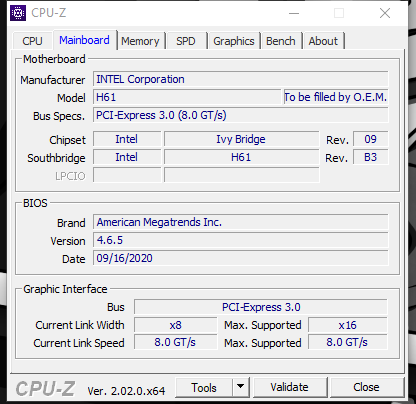Click the Validate button
Image resolution: width=416 pixels, height=404 pixels.
coord(289,387)
